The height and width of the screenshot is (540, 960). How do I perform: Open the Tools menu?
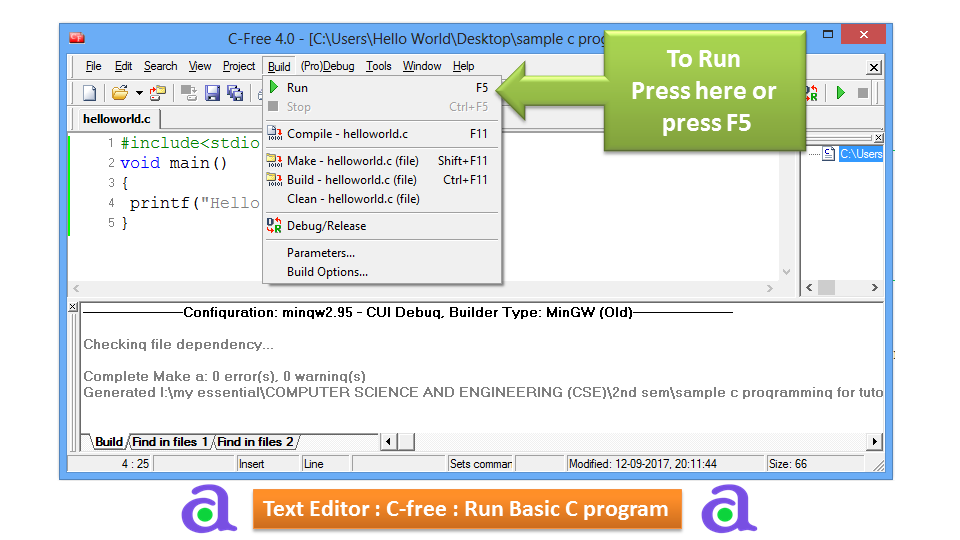(x=378, y=66)
